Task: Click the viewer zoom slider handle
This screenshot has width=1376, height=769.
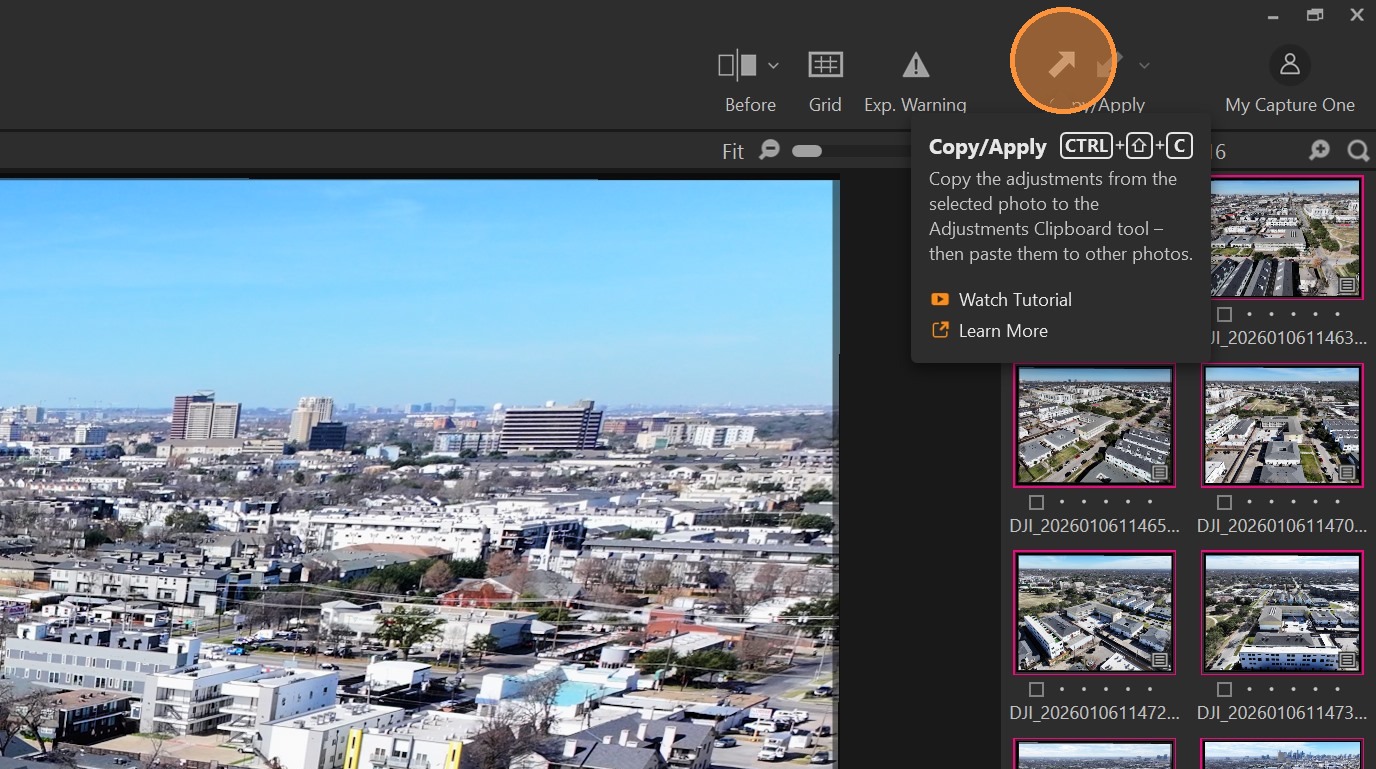Action: (x=807, y=151)
